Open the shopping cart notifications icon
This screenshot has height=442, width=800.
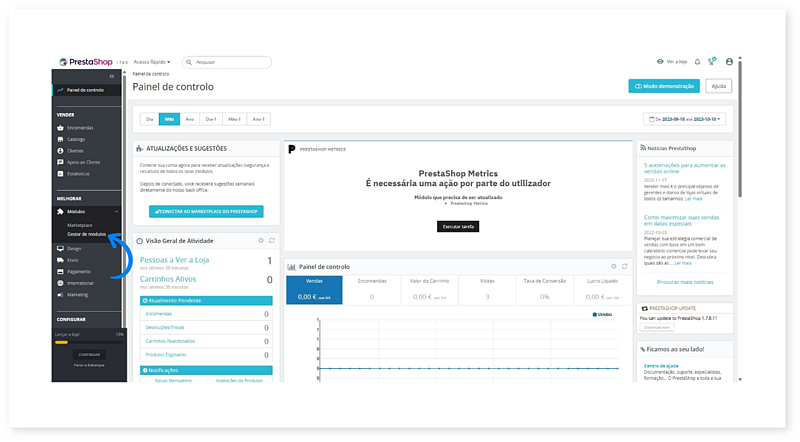(x=711, y=62)
